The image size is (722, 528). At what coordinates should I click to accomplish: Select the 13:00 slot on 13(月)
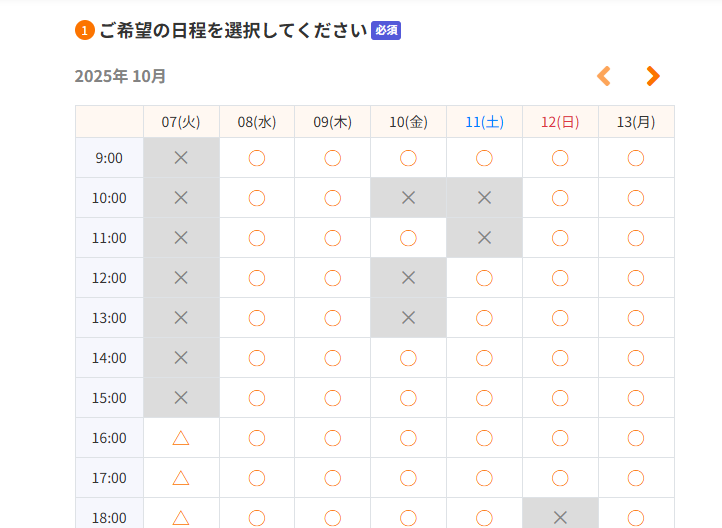click(636, 318)
